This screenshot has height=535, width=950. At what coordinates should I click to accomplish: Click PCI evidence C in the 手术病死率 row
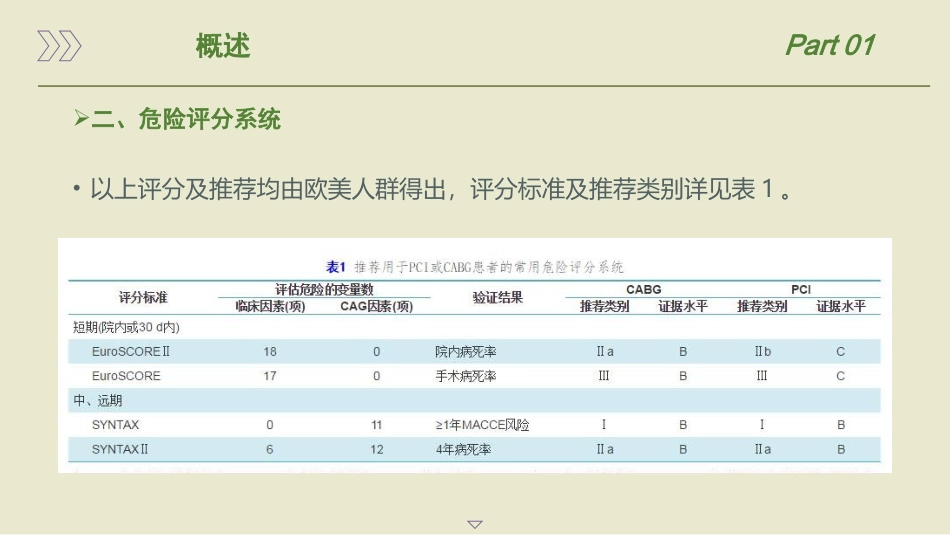tap(840, 376)
